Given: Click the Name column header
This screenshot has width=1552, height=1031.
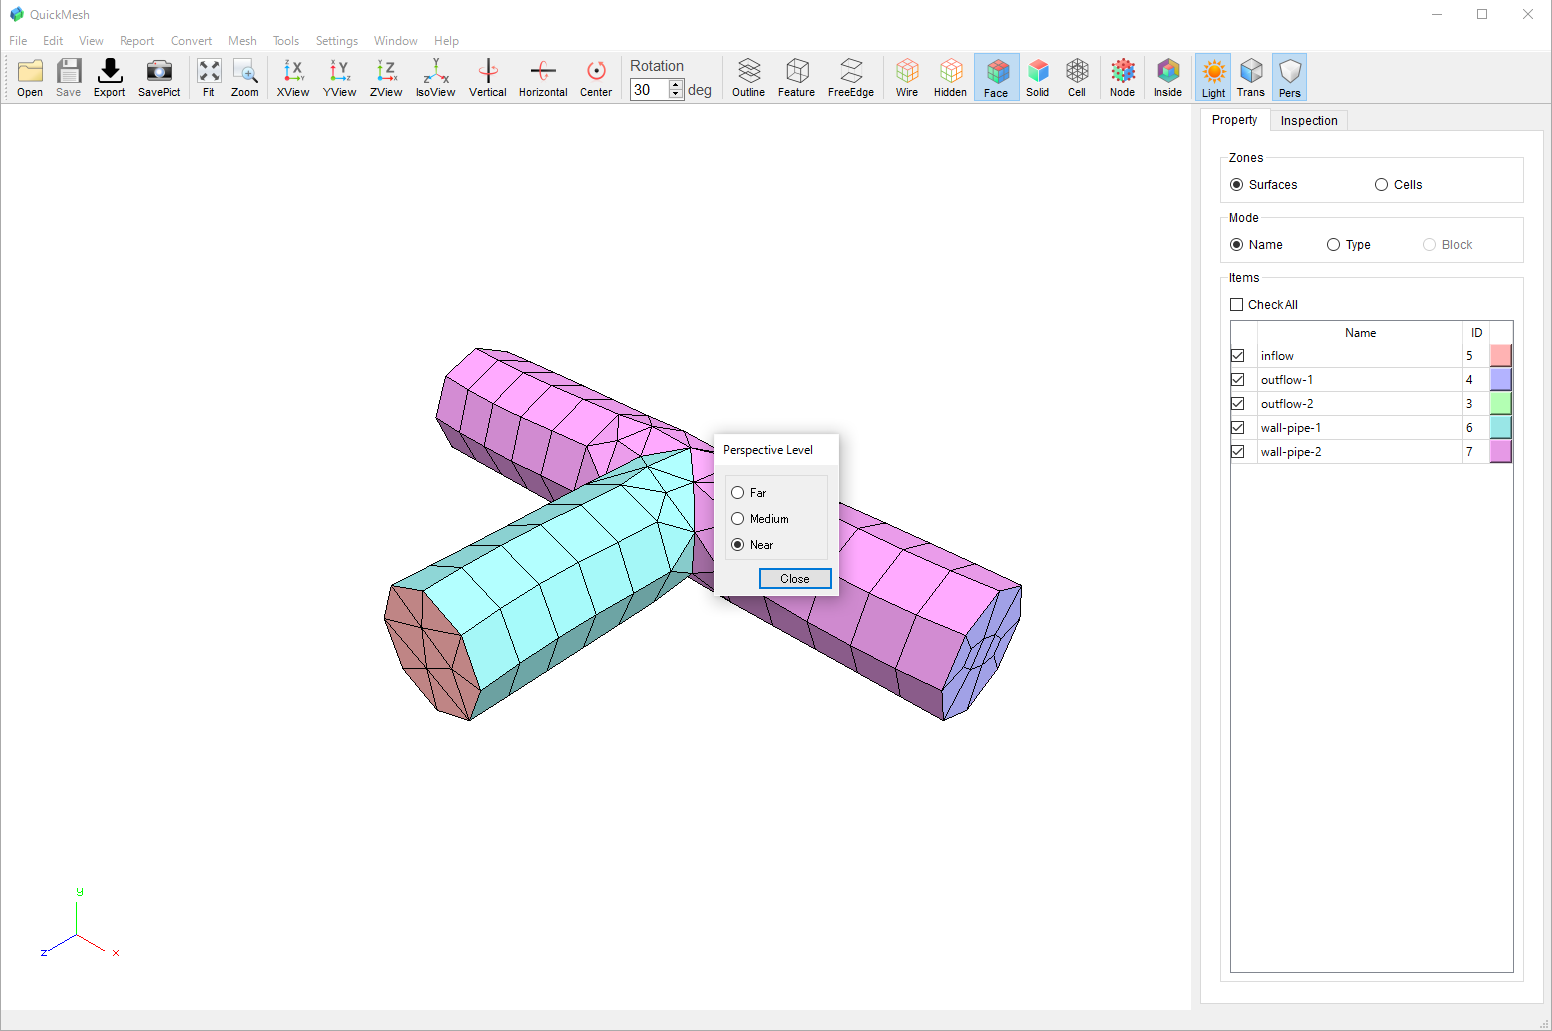Looking at the screenshot, I should click(x=1360, y=333).
